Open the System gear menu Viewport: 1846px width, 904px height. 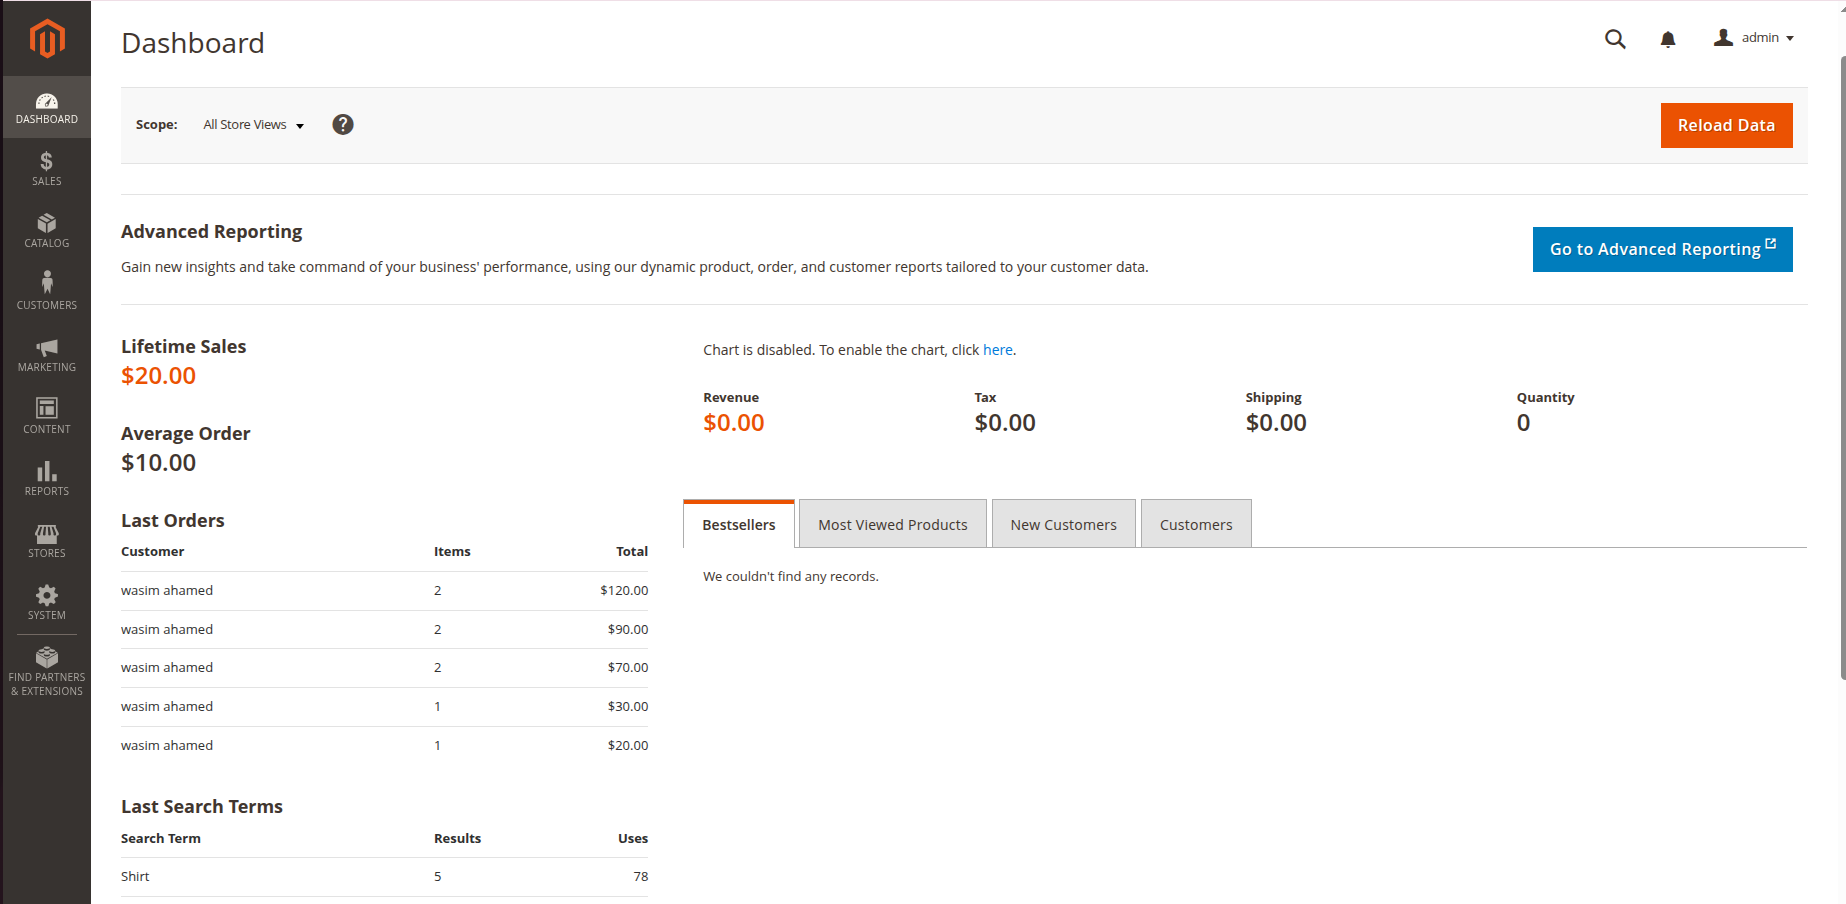(x=47, y=602)
